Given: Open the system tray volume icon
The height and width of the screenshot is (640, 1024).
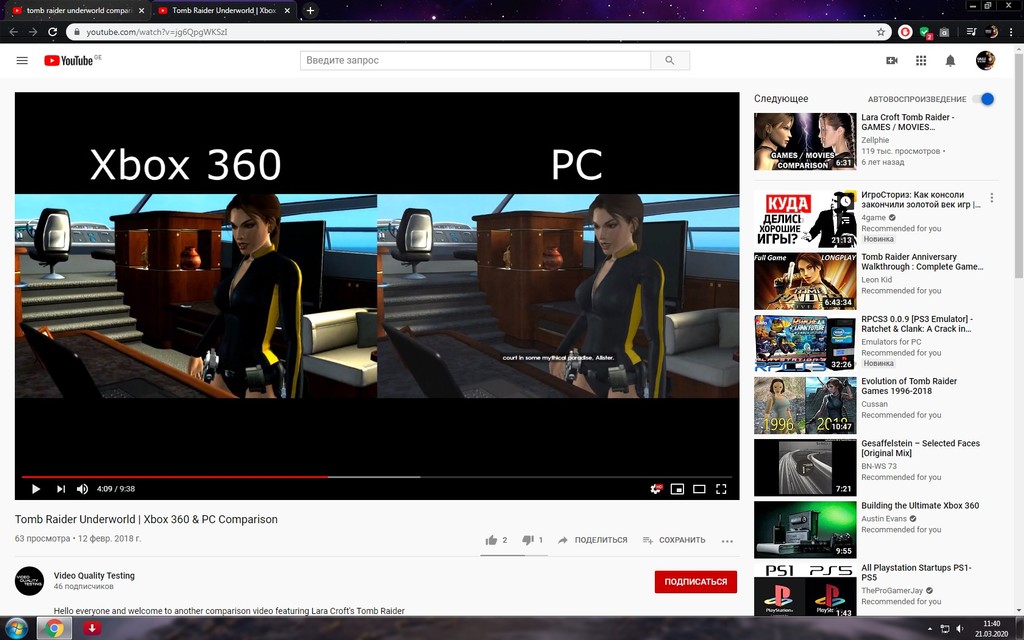Looking at the screenshot, I should coord(960,628).
